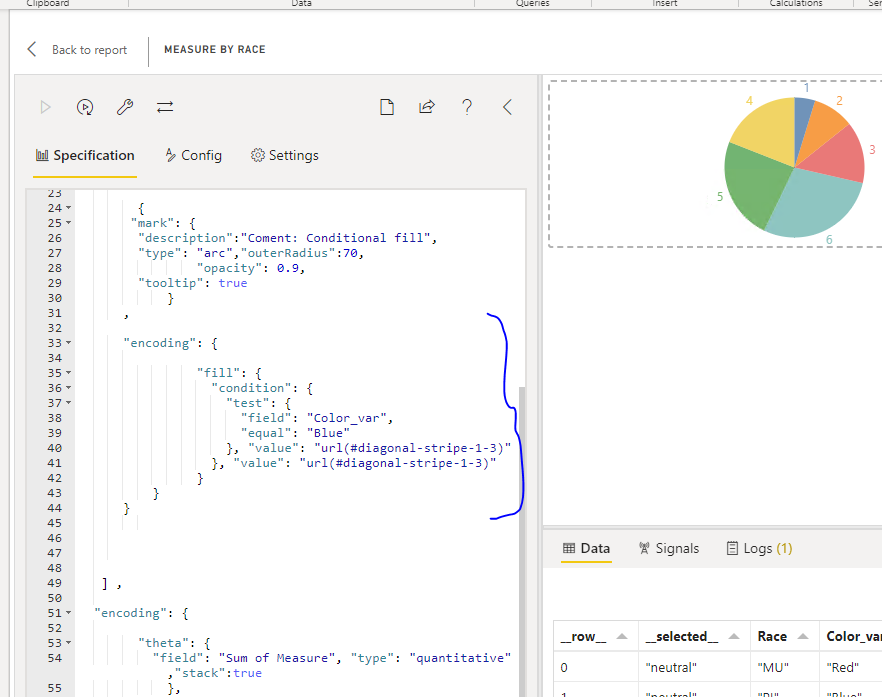Image resolution: width=882 pixels, height=697 pixels.
Task: Fold the theta block at line 53
Action: click(x=69, y=643)
